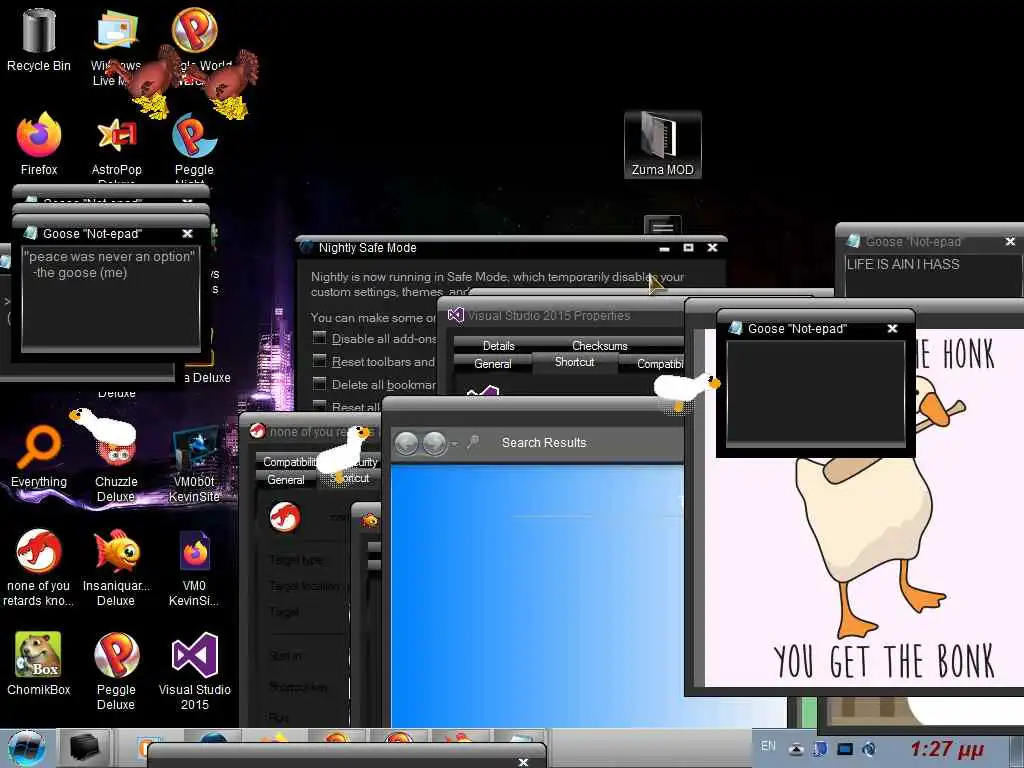Minimize the Nightly Safe Mode window

pos(664,248)
